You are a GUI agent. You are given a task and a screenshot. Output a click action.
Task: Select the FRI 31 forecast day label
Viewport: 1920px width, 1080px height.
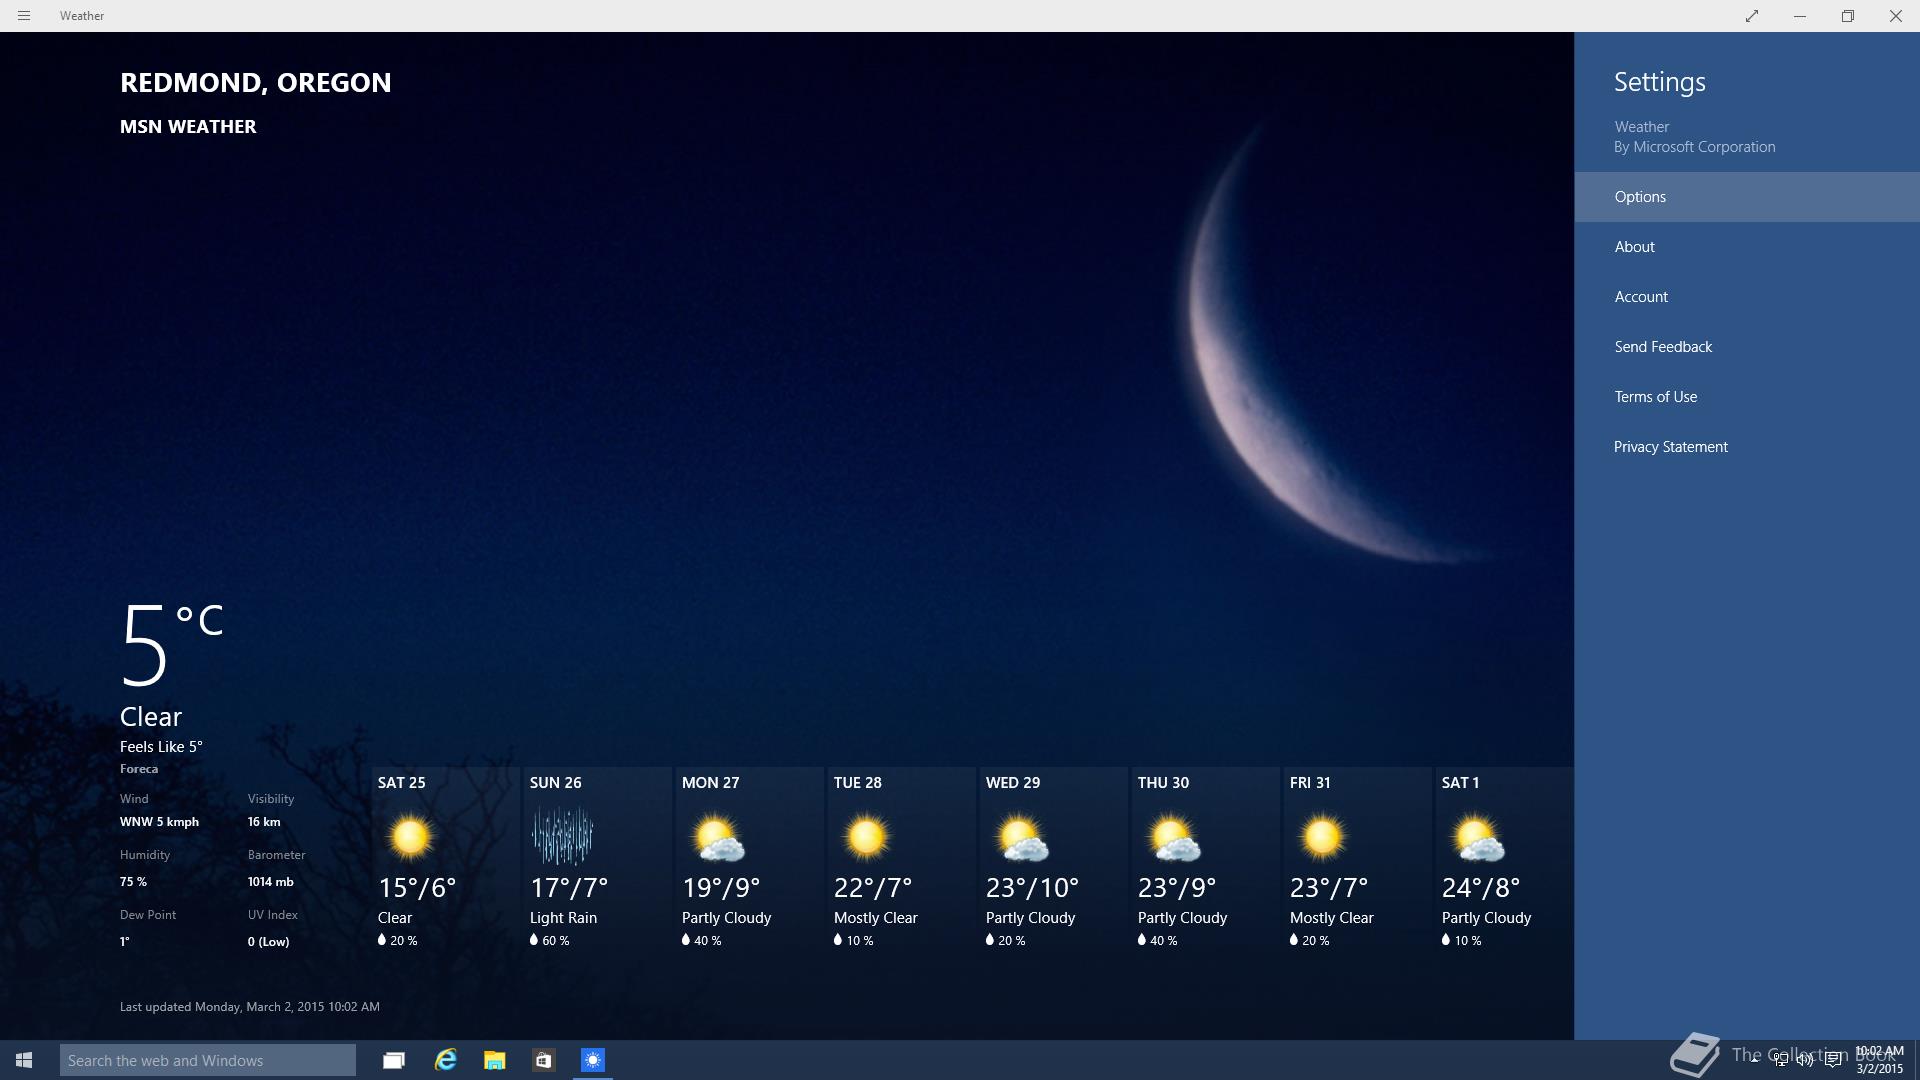(x=1310, y=783)
